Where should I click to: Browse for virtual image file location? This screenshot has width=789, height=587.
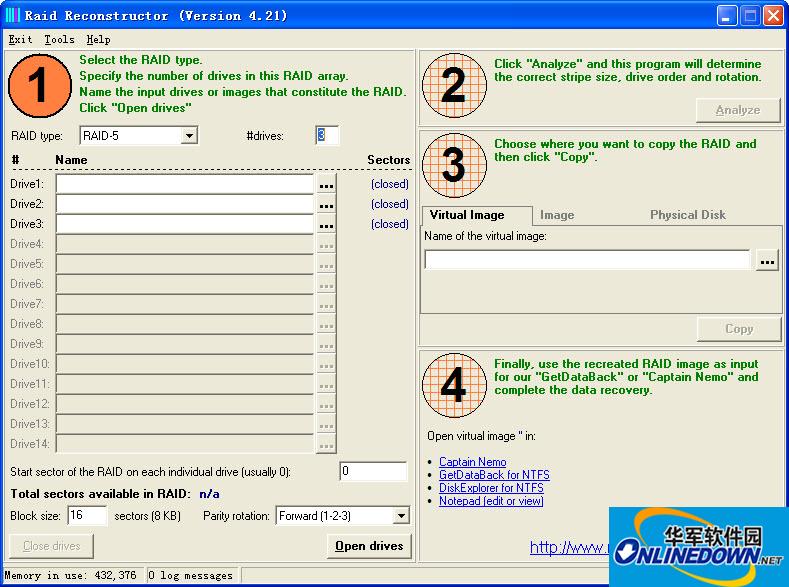(767, 261)
